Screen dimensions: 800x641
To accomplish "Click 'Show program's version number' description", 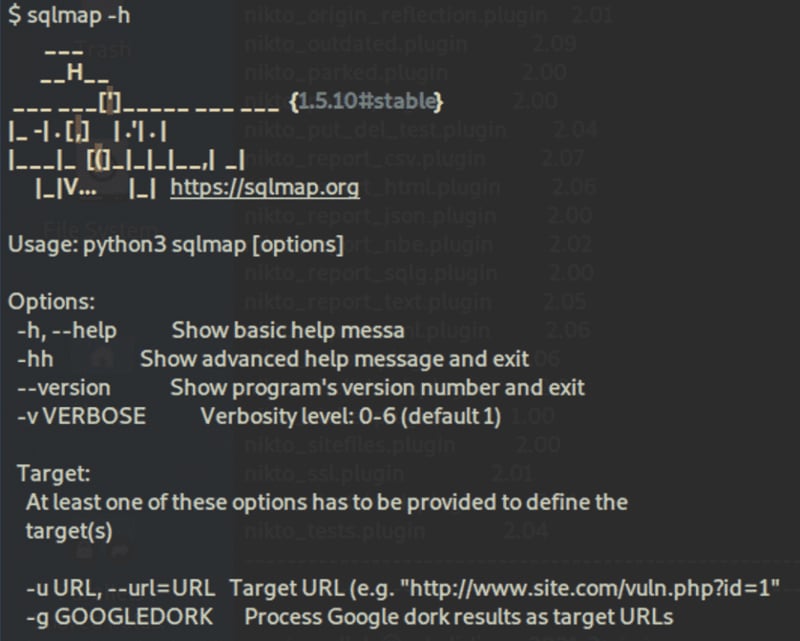I will pos(377,387).
